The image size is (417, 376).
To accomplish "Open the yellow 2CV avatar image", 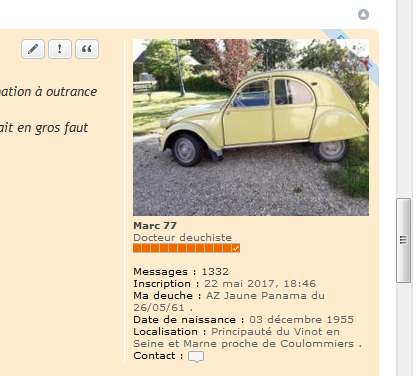I will pos(251,127).
